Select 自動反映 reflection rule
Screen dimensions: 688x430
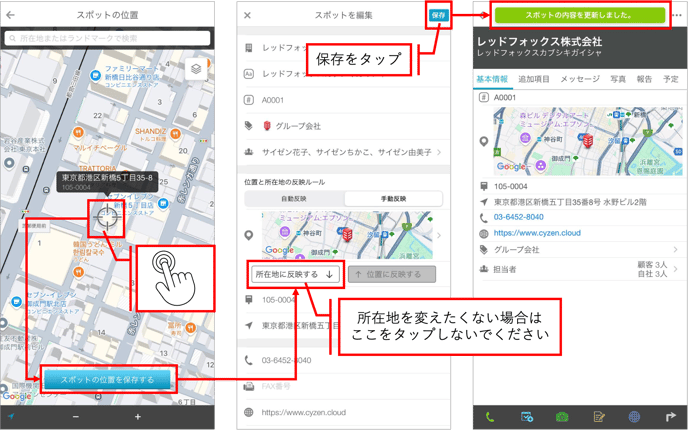(294, 199)
